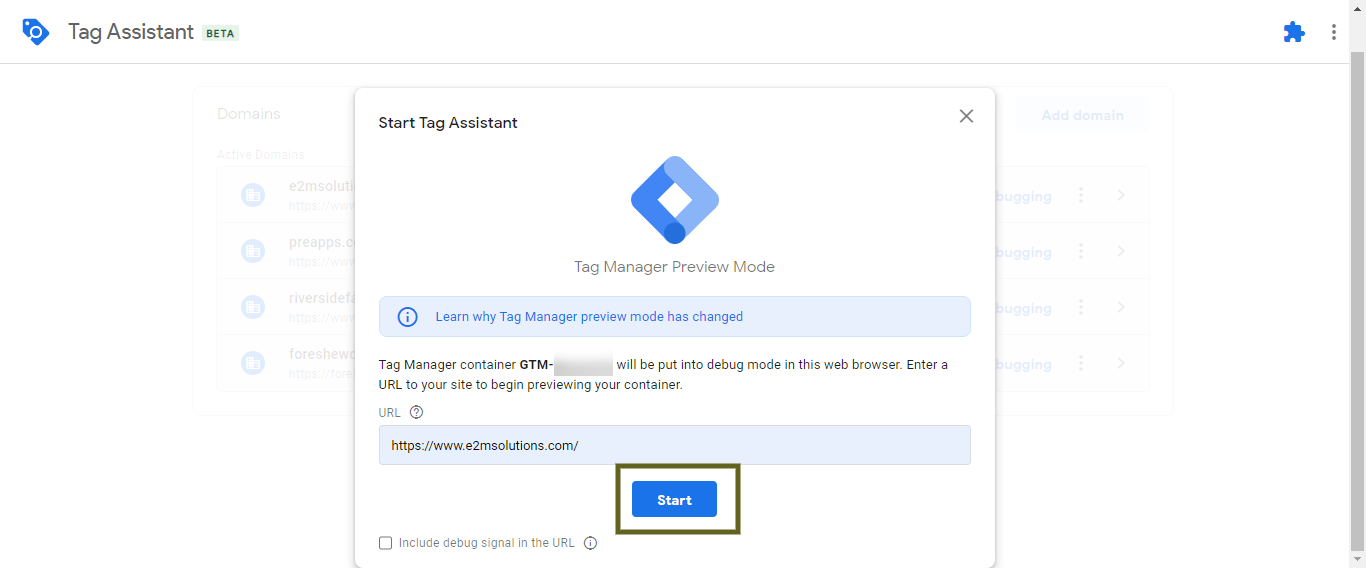This screenshot has height=568, width=1366.
Task: Click the foreshew domain icon
Action: [253, 363]
